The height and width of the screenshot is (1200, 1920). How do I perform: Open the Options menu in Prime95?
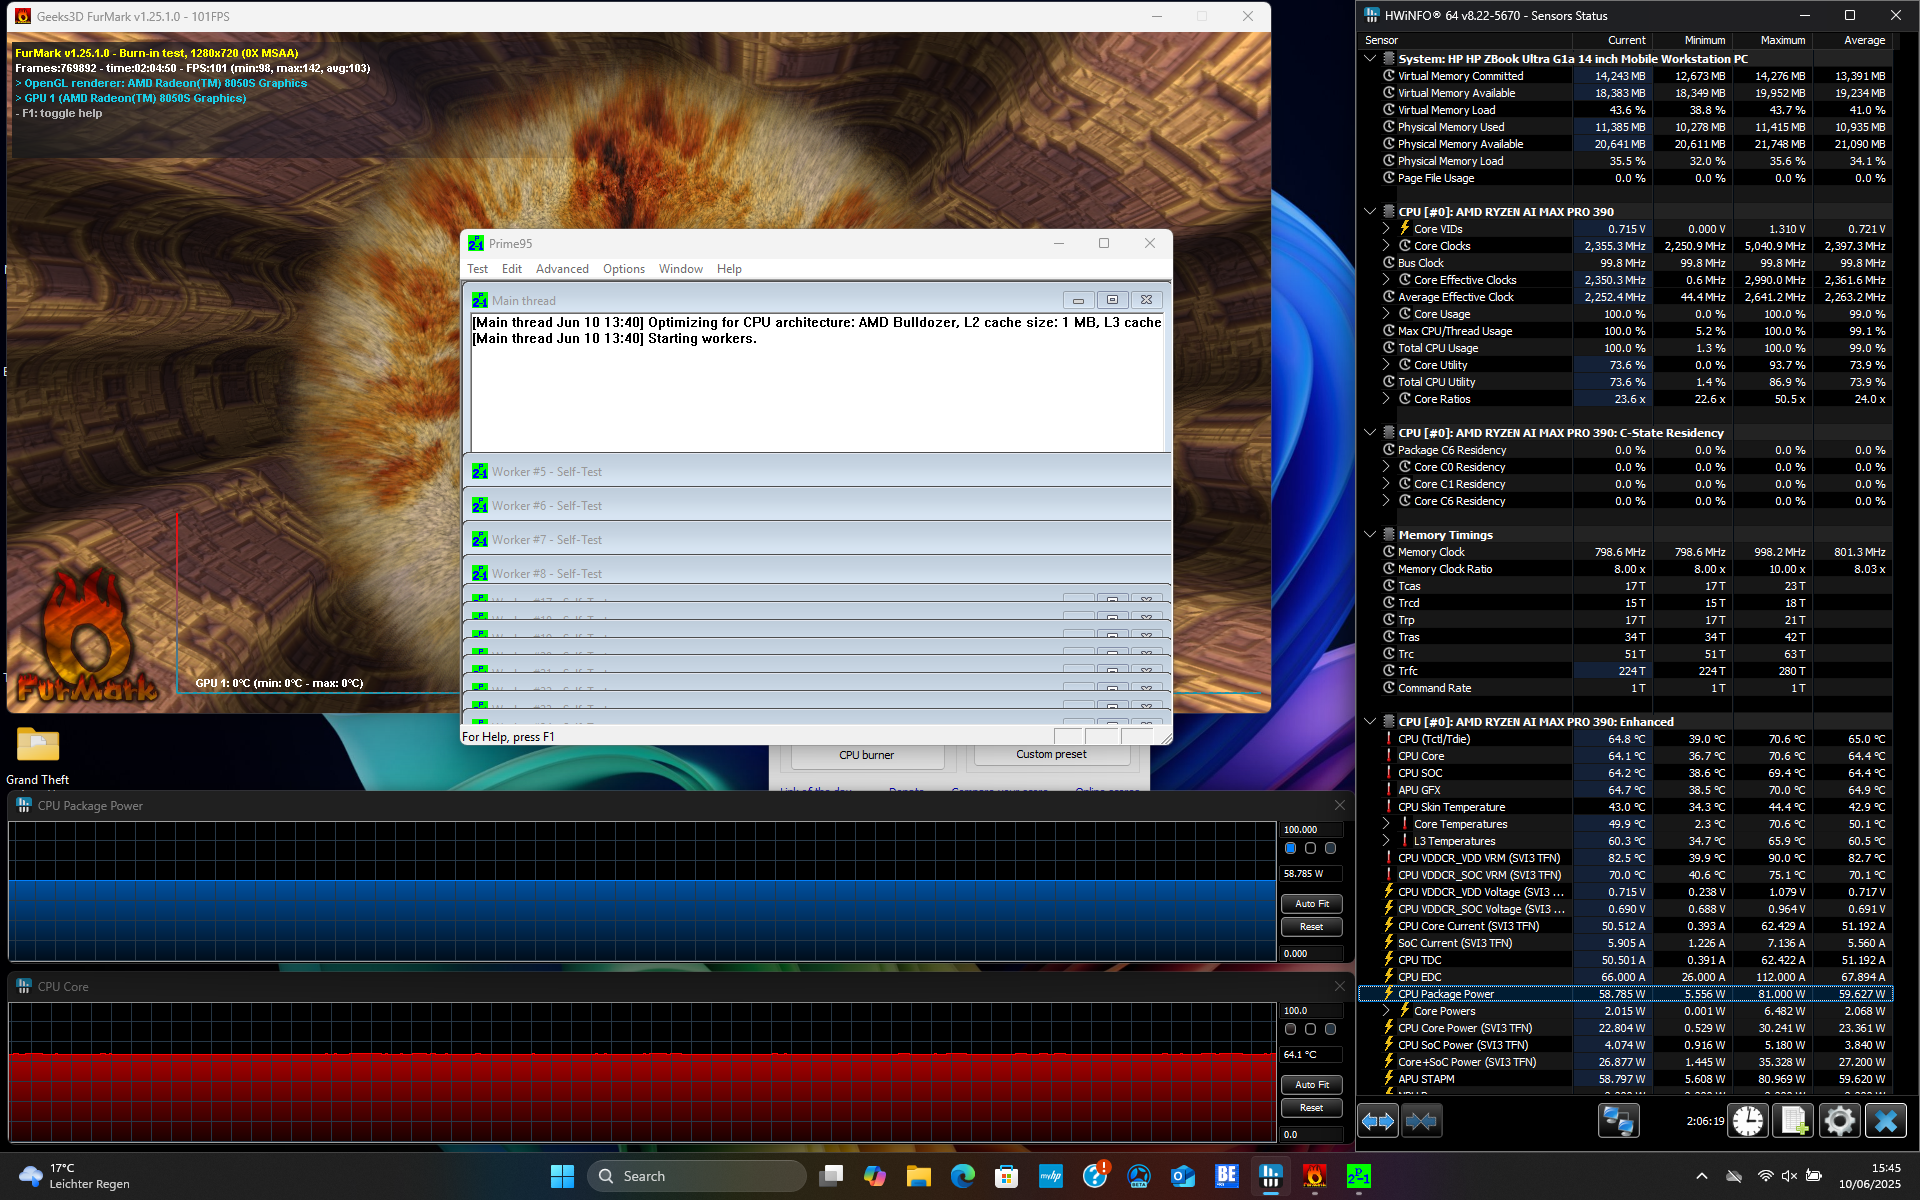click(623, 269)
